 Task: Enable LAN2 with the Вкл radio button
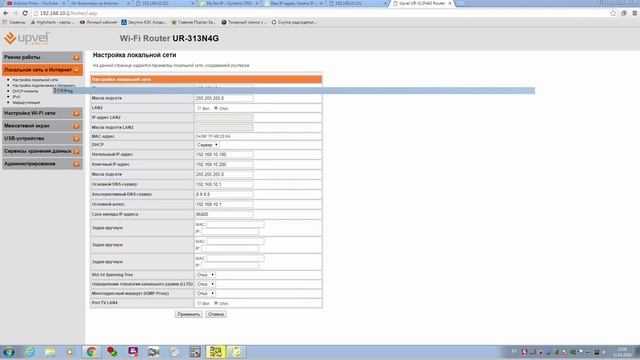(x=199, y=108)
